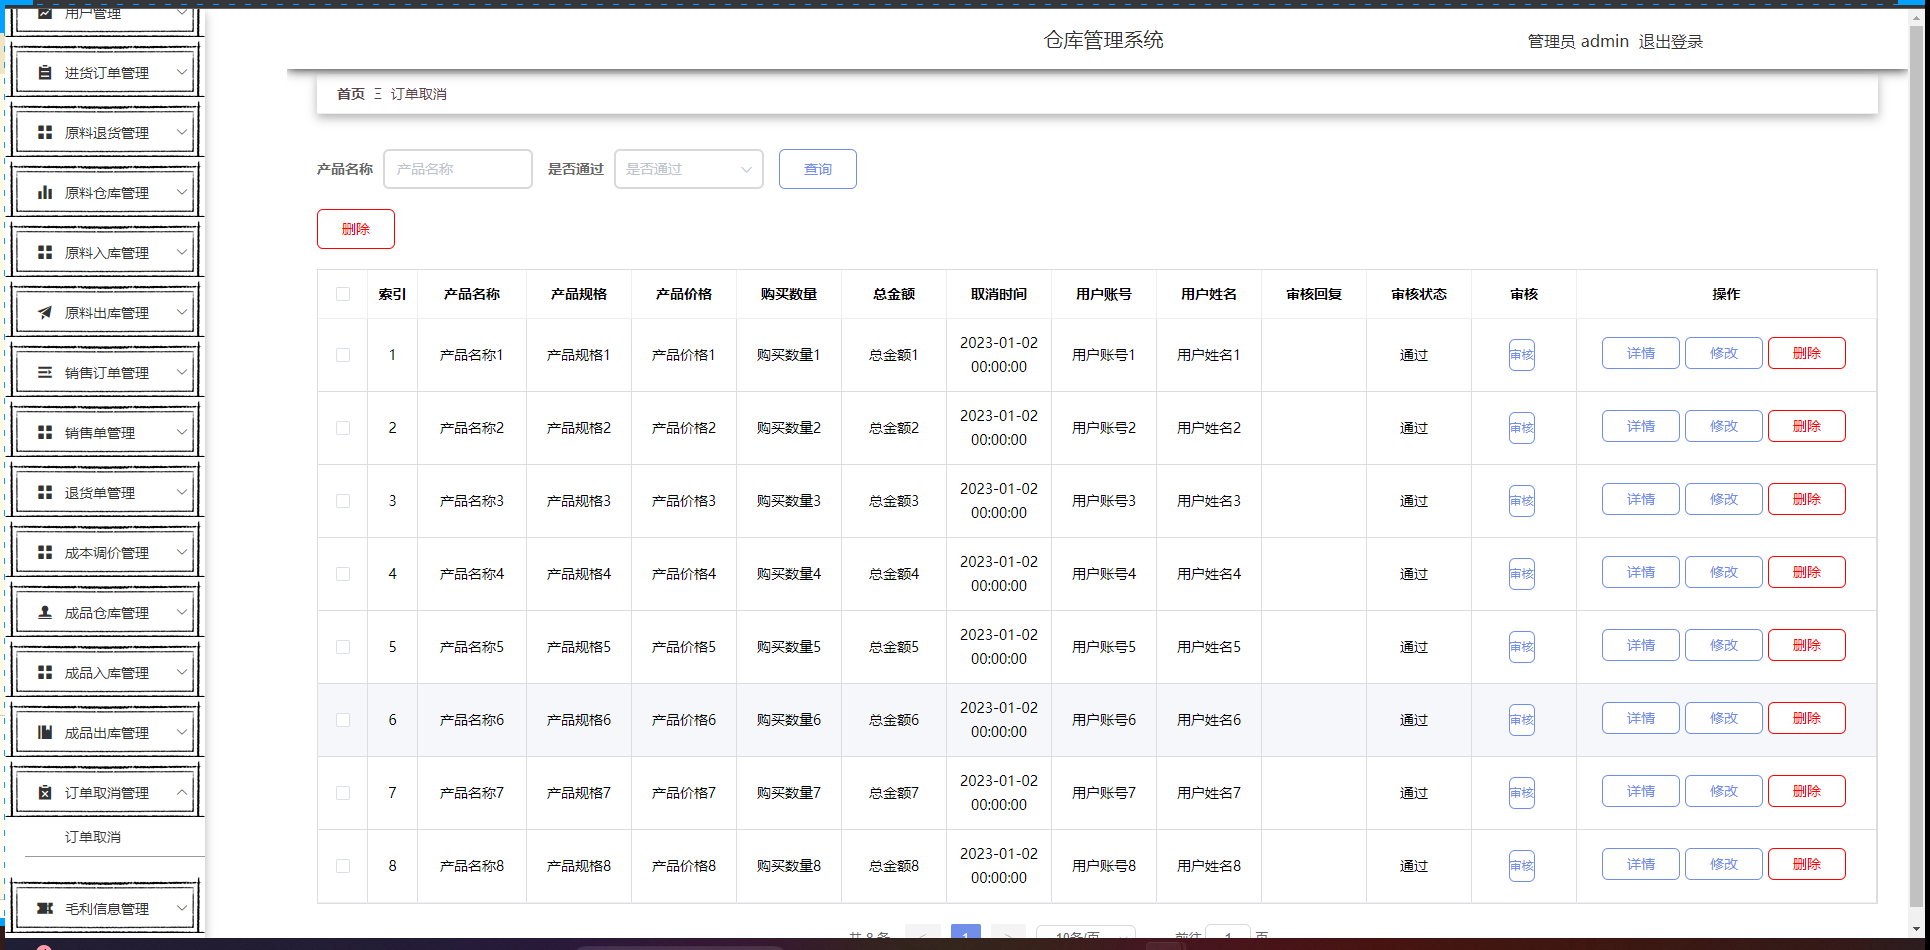Click the 退出登录 link
Screen dimensions: 1930x950
(x=1671, y=41)
